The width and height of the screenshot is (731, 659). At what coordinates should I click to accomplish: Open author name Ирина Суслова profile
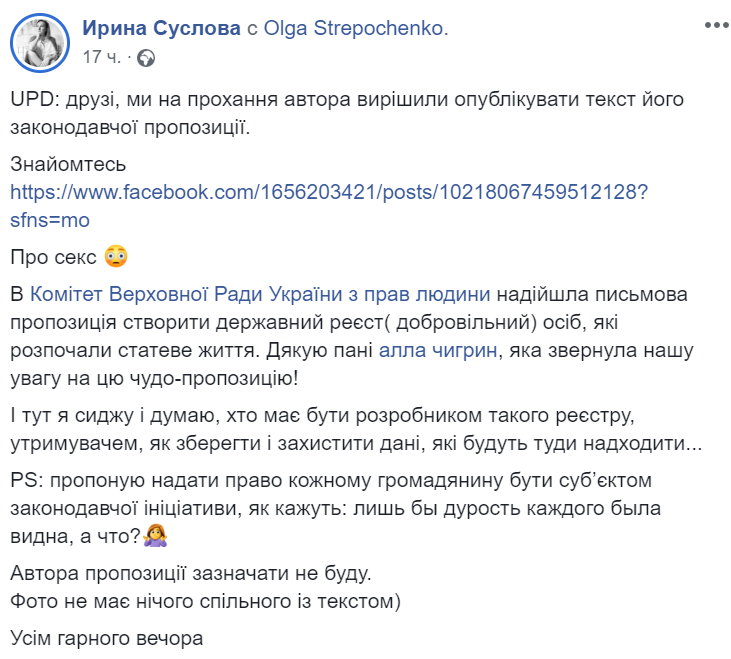(161, 29)
